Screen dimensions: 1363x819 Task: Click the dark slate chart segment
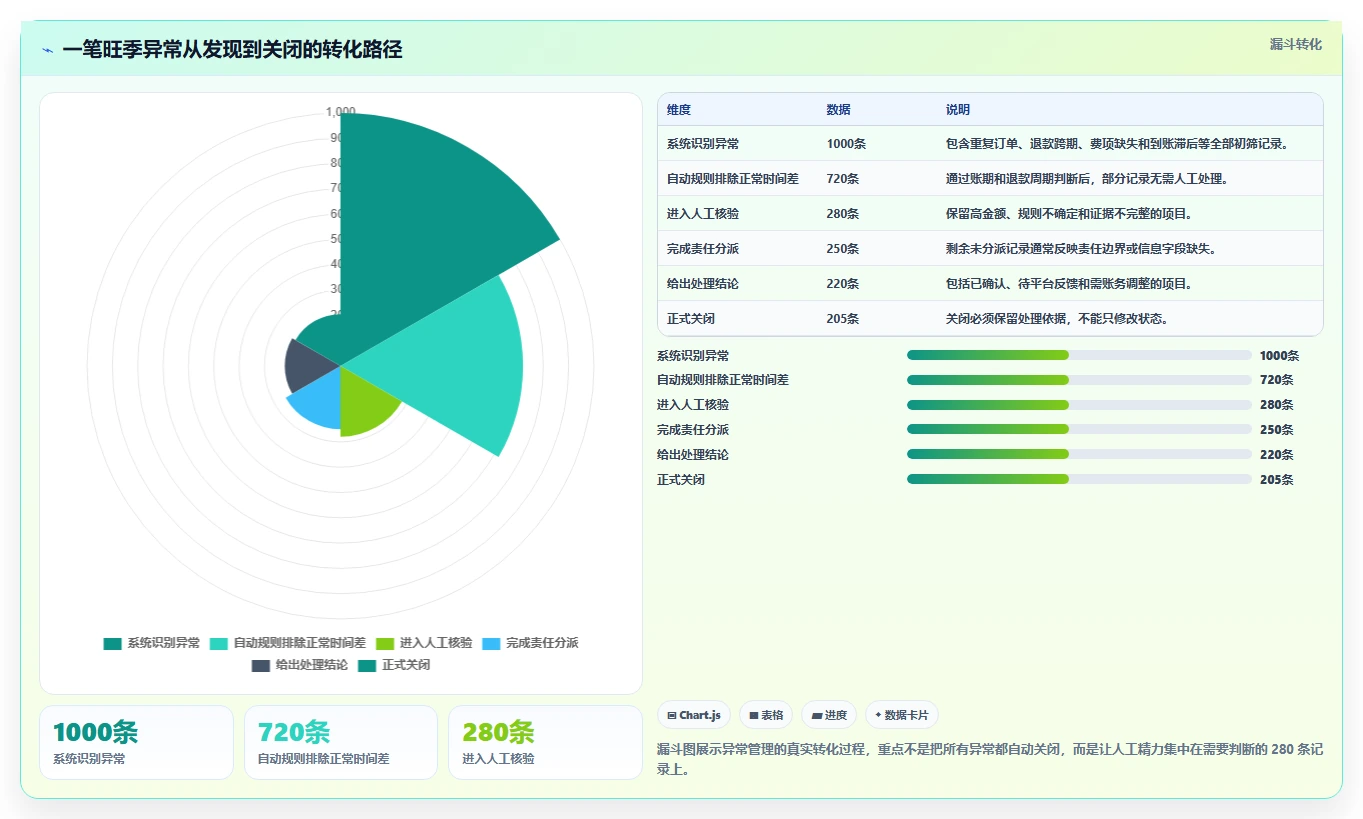point(310,365)
